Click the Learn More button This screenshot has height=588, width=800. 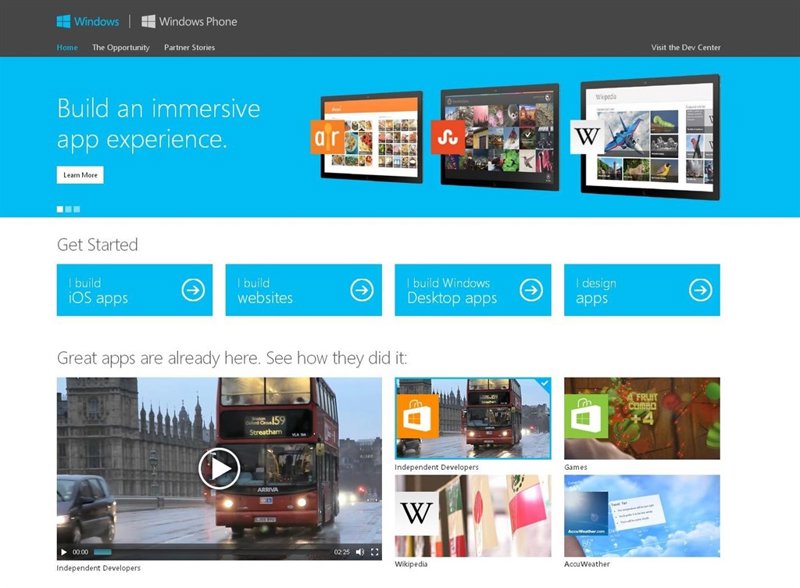coord(80,175)
